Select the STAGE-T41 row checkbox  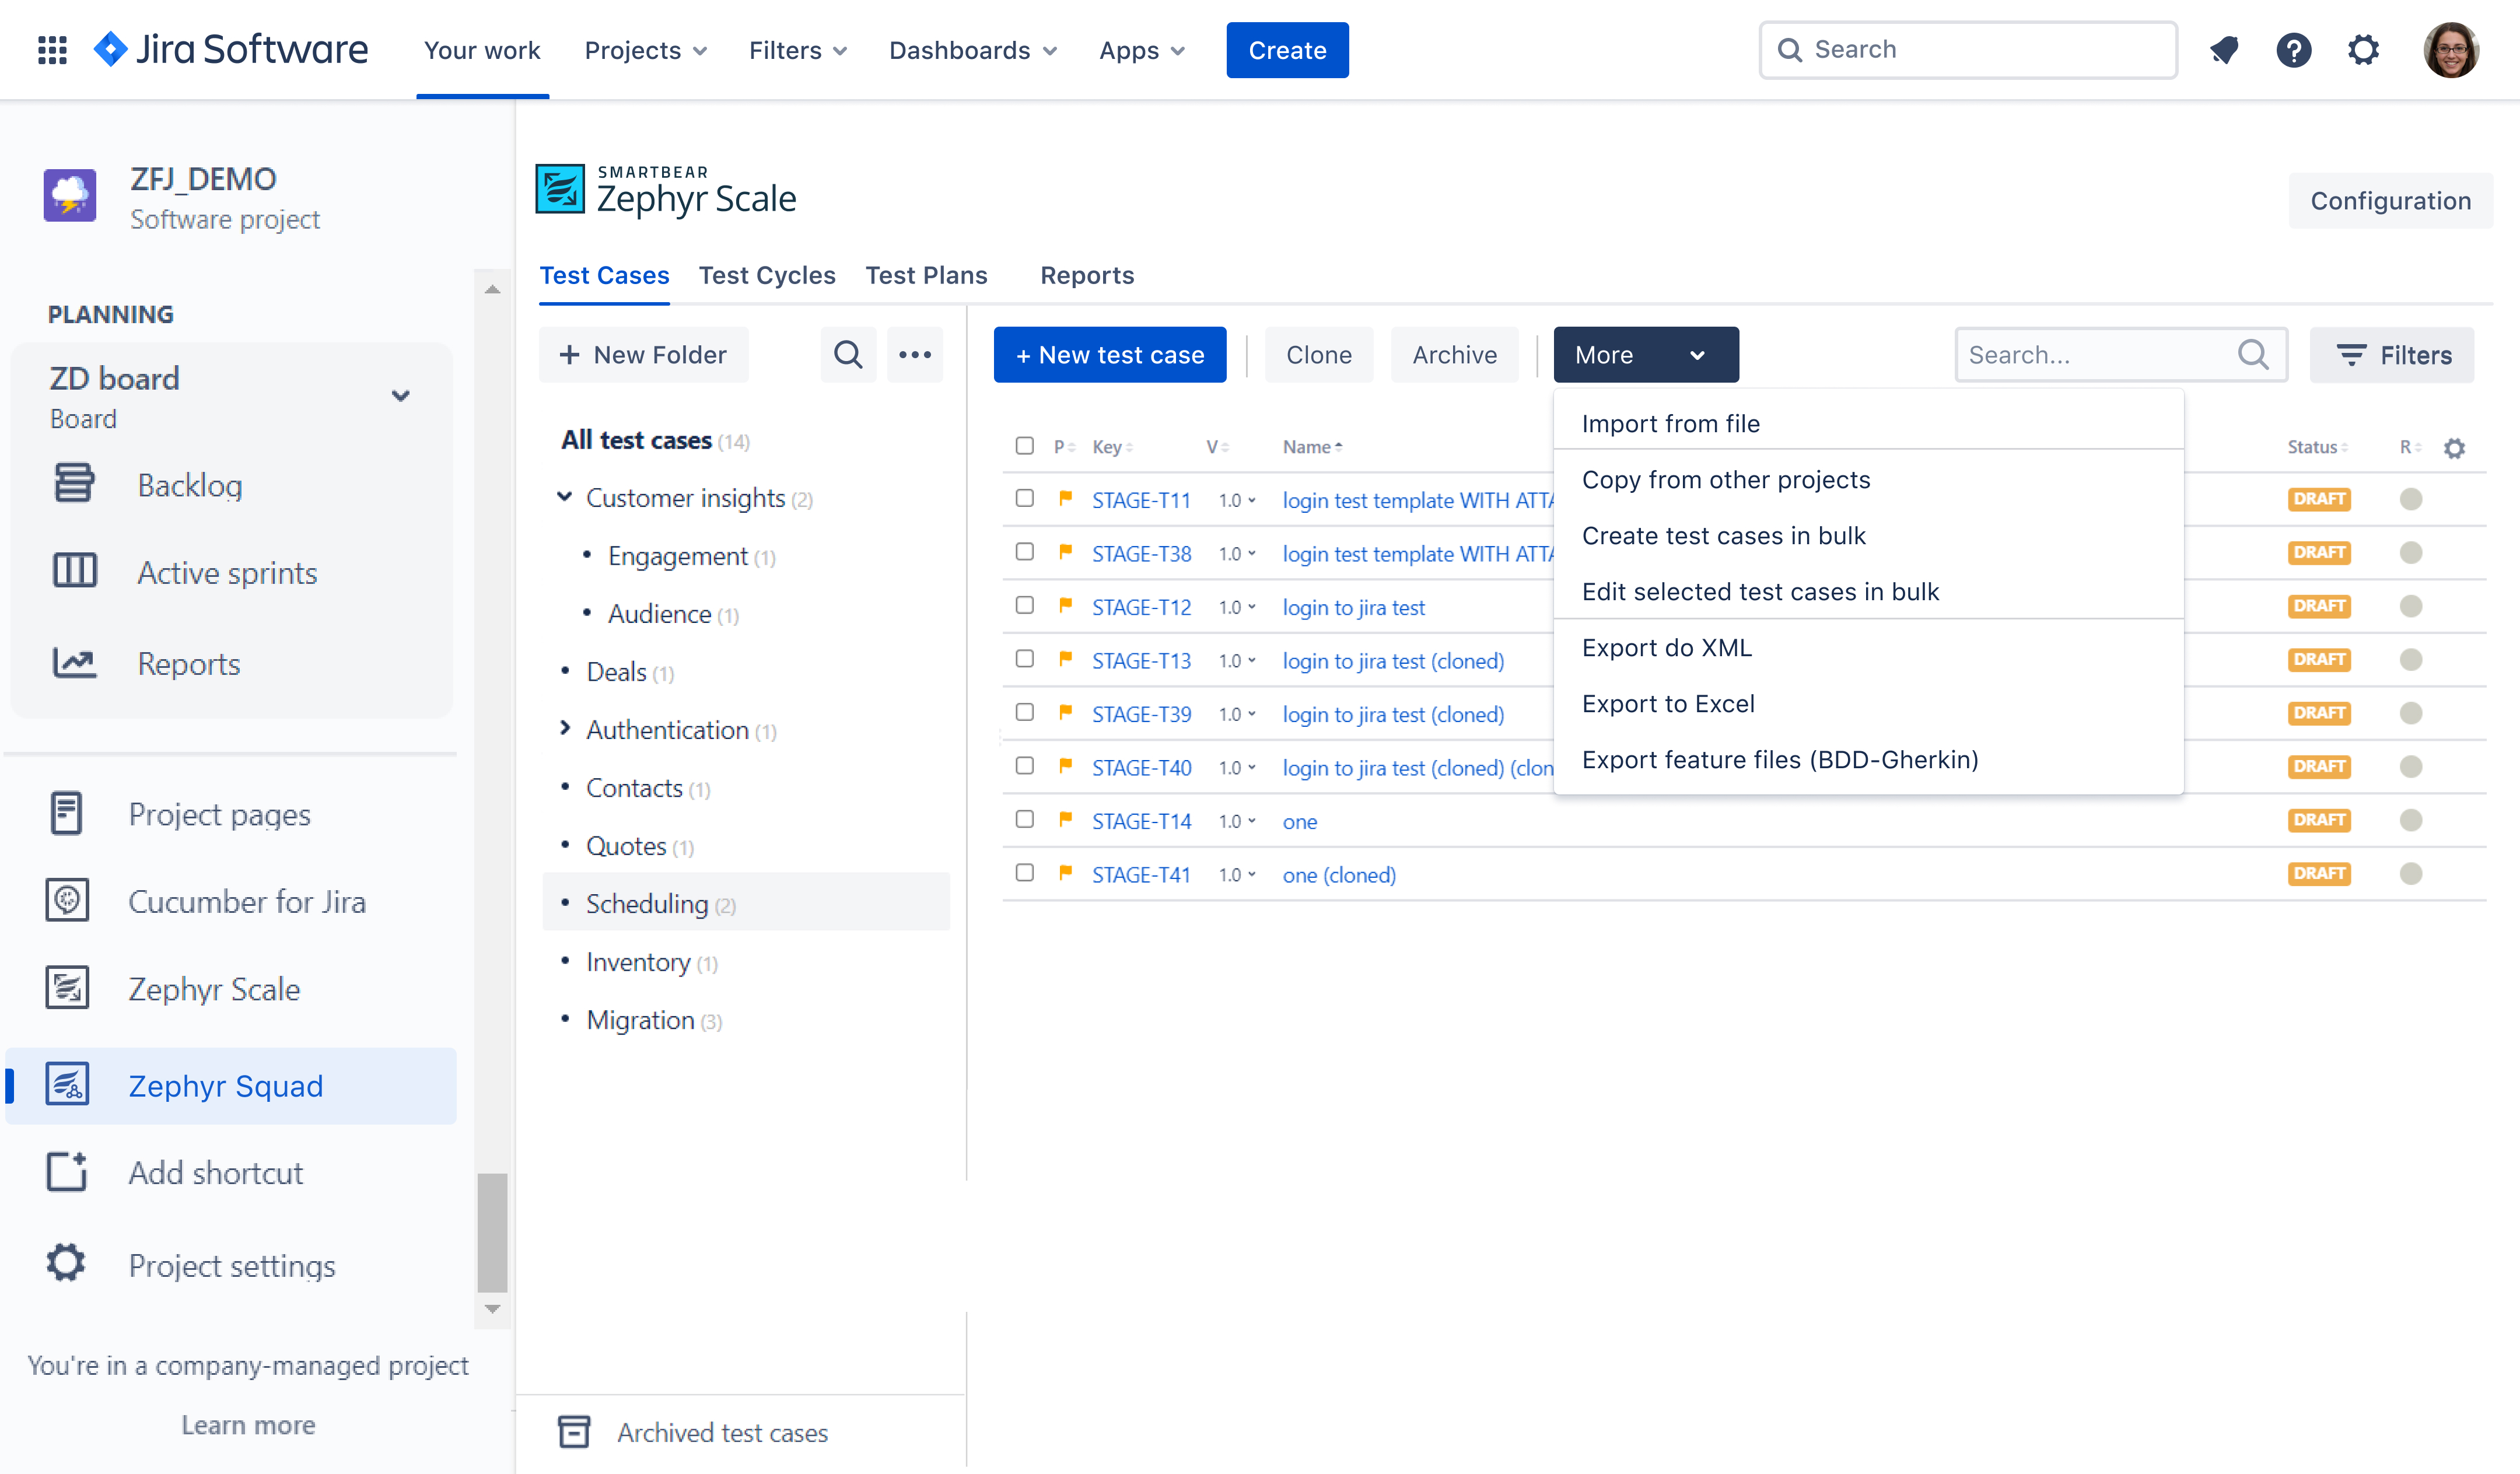click(x=1024, y=873)
